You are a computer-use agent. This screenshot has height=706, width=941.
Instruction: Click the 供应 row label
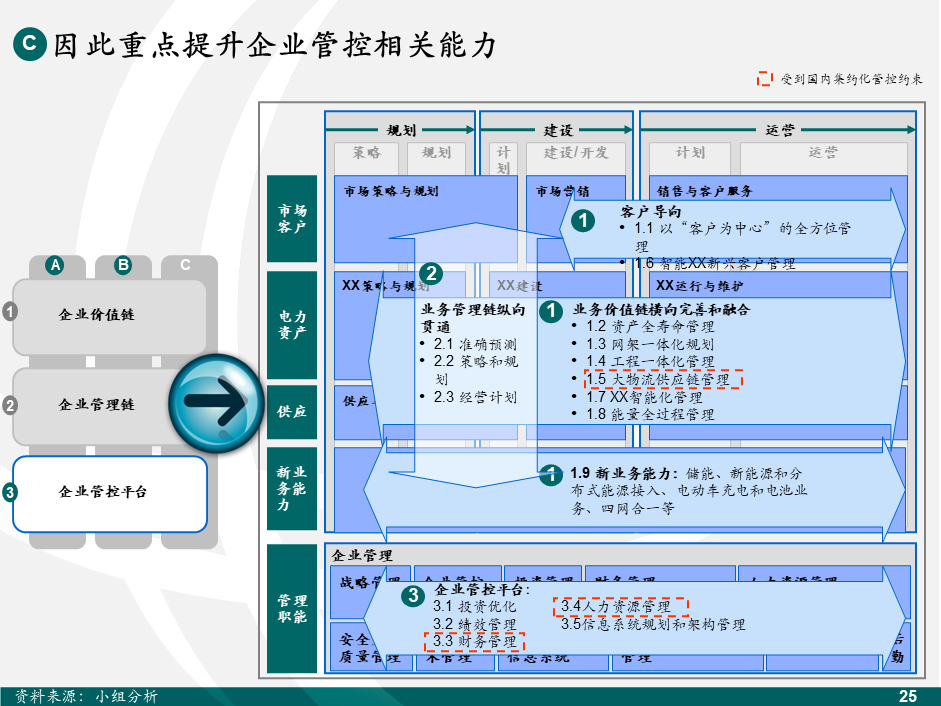[292, 412]
